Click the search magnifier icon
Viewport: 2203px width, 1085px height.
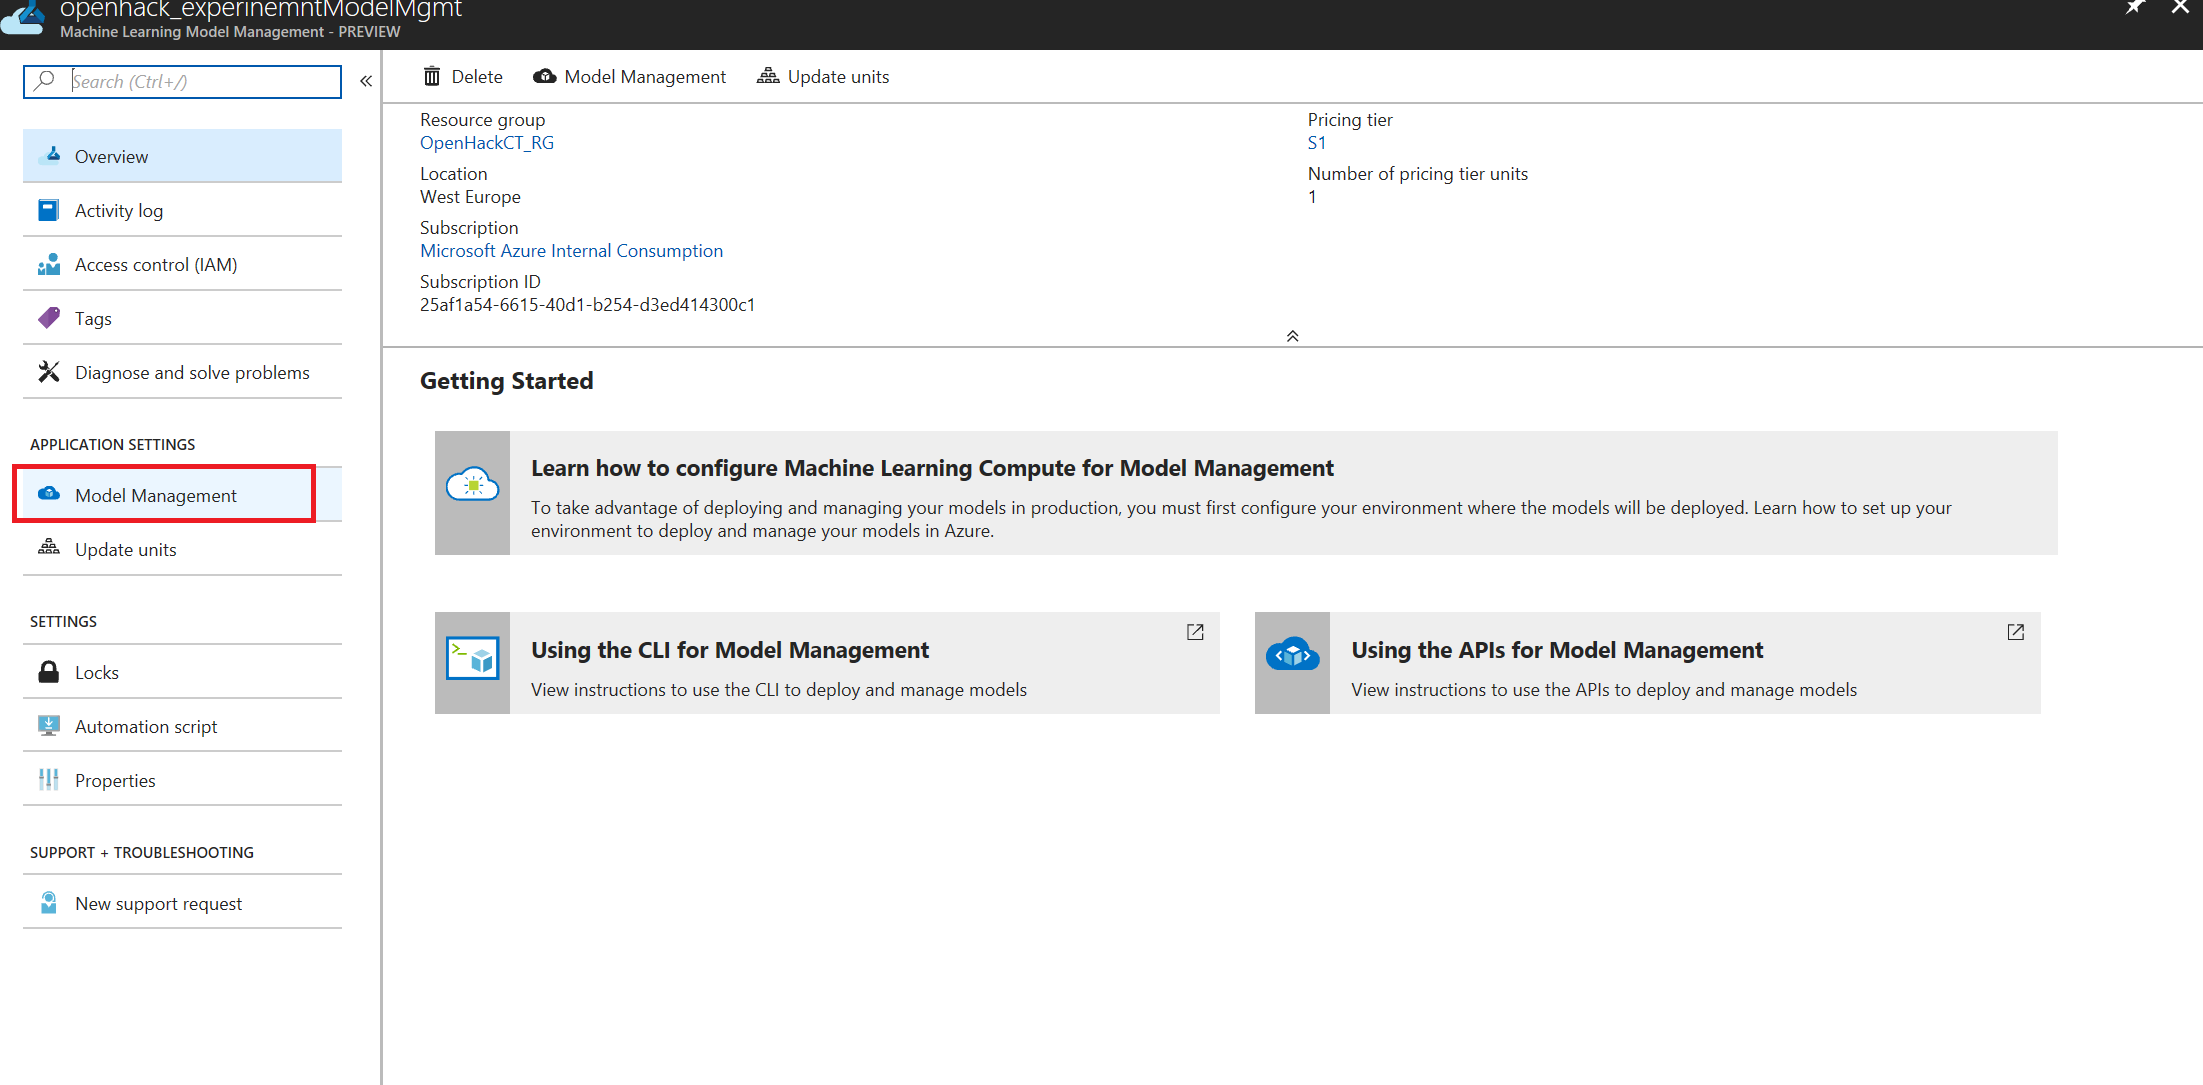point(44,81)
